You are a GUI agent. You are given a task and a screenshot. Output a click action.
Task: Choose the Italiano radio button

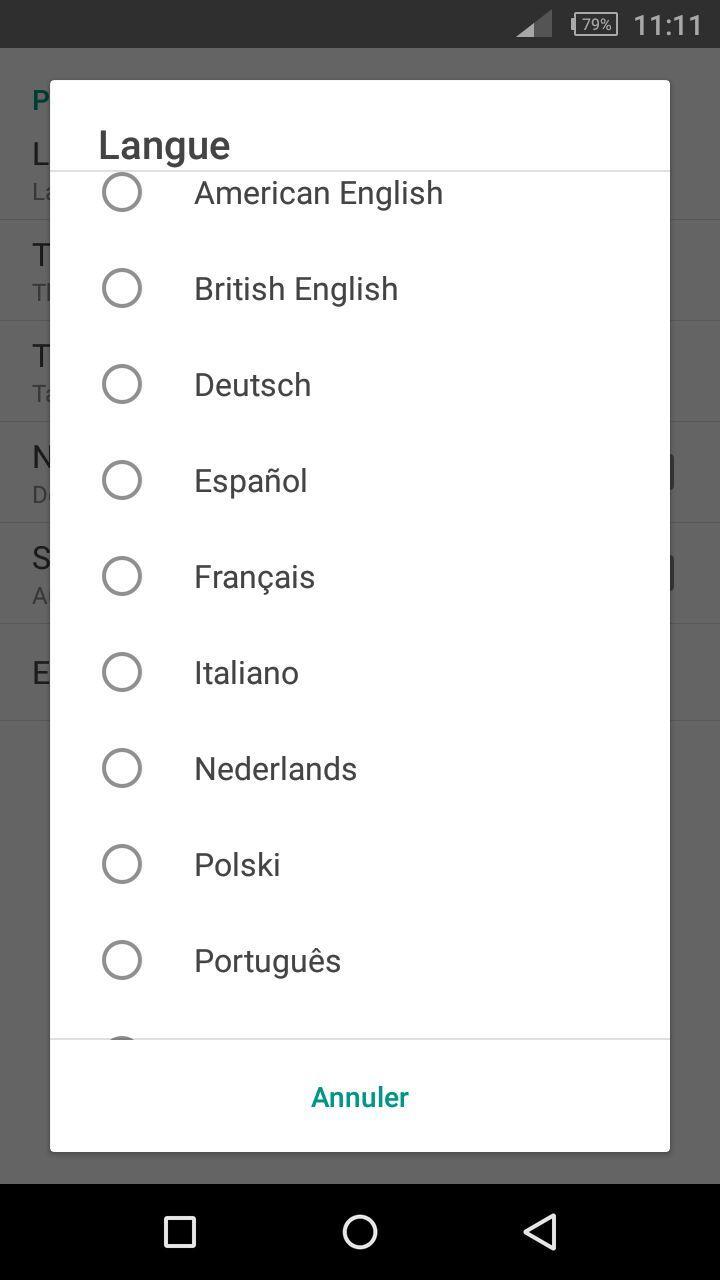pos(122,672)
